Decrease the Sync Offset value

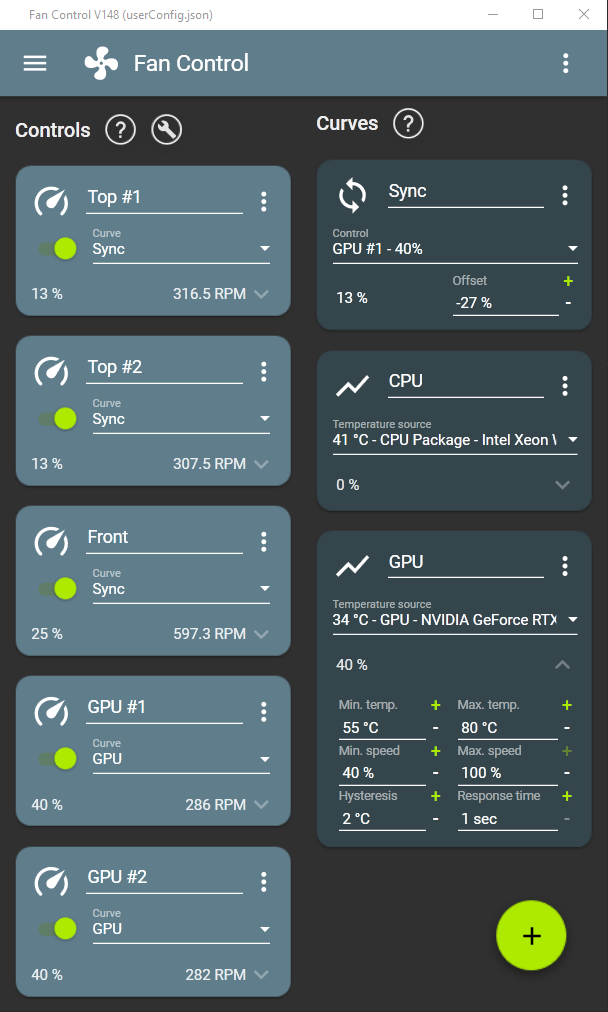coord(568,303)
